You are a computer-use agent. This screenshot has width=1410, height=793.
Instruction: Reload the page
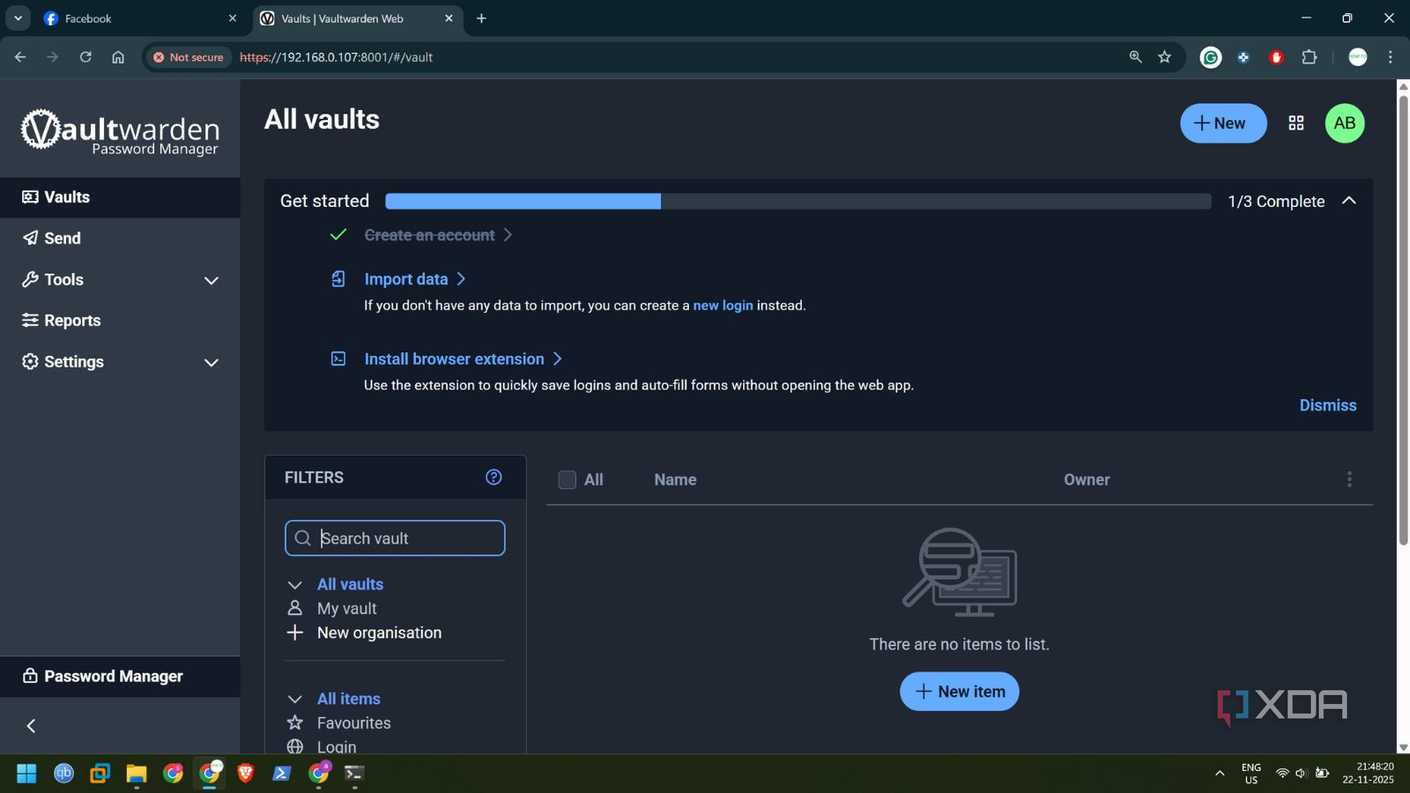[x=85, y=57]
